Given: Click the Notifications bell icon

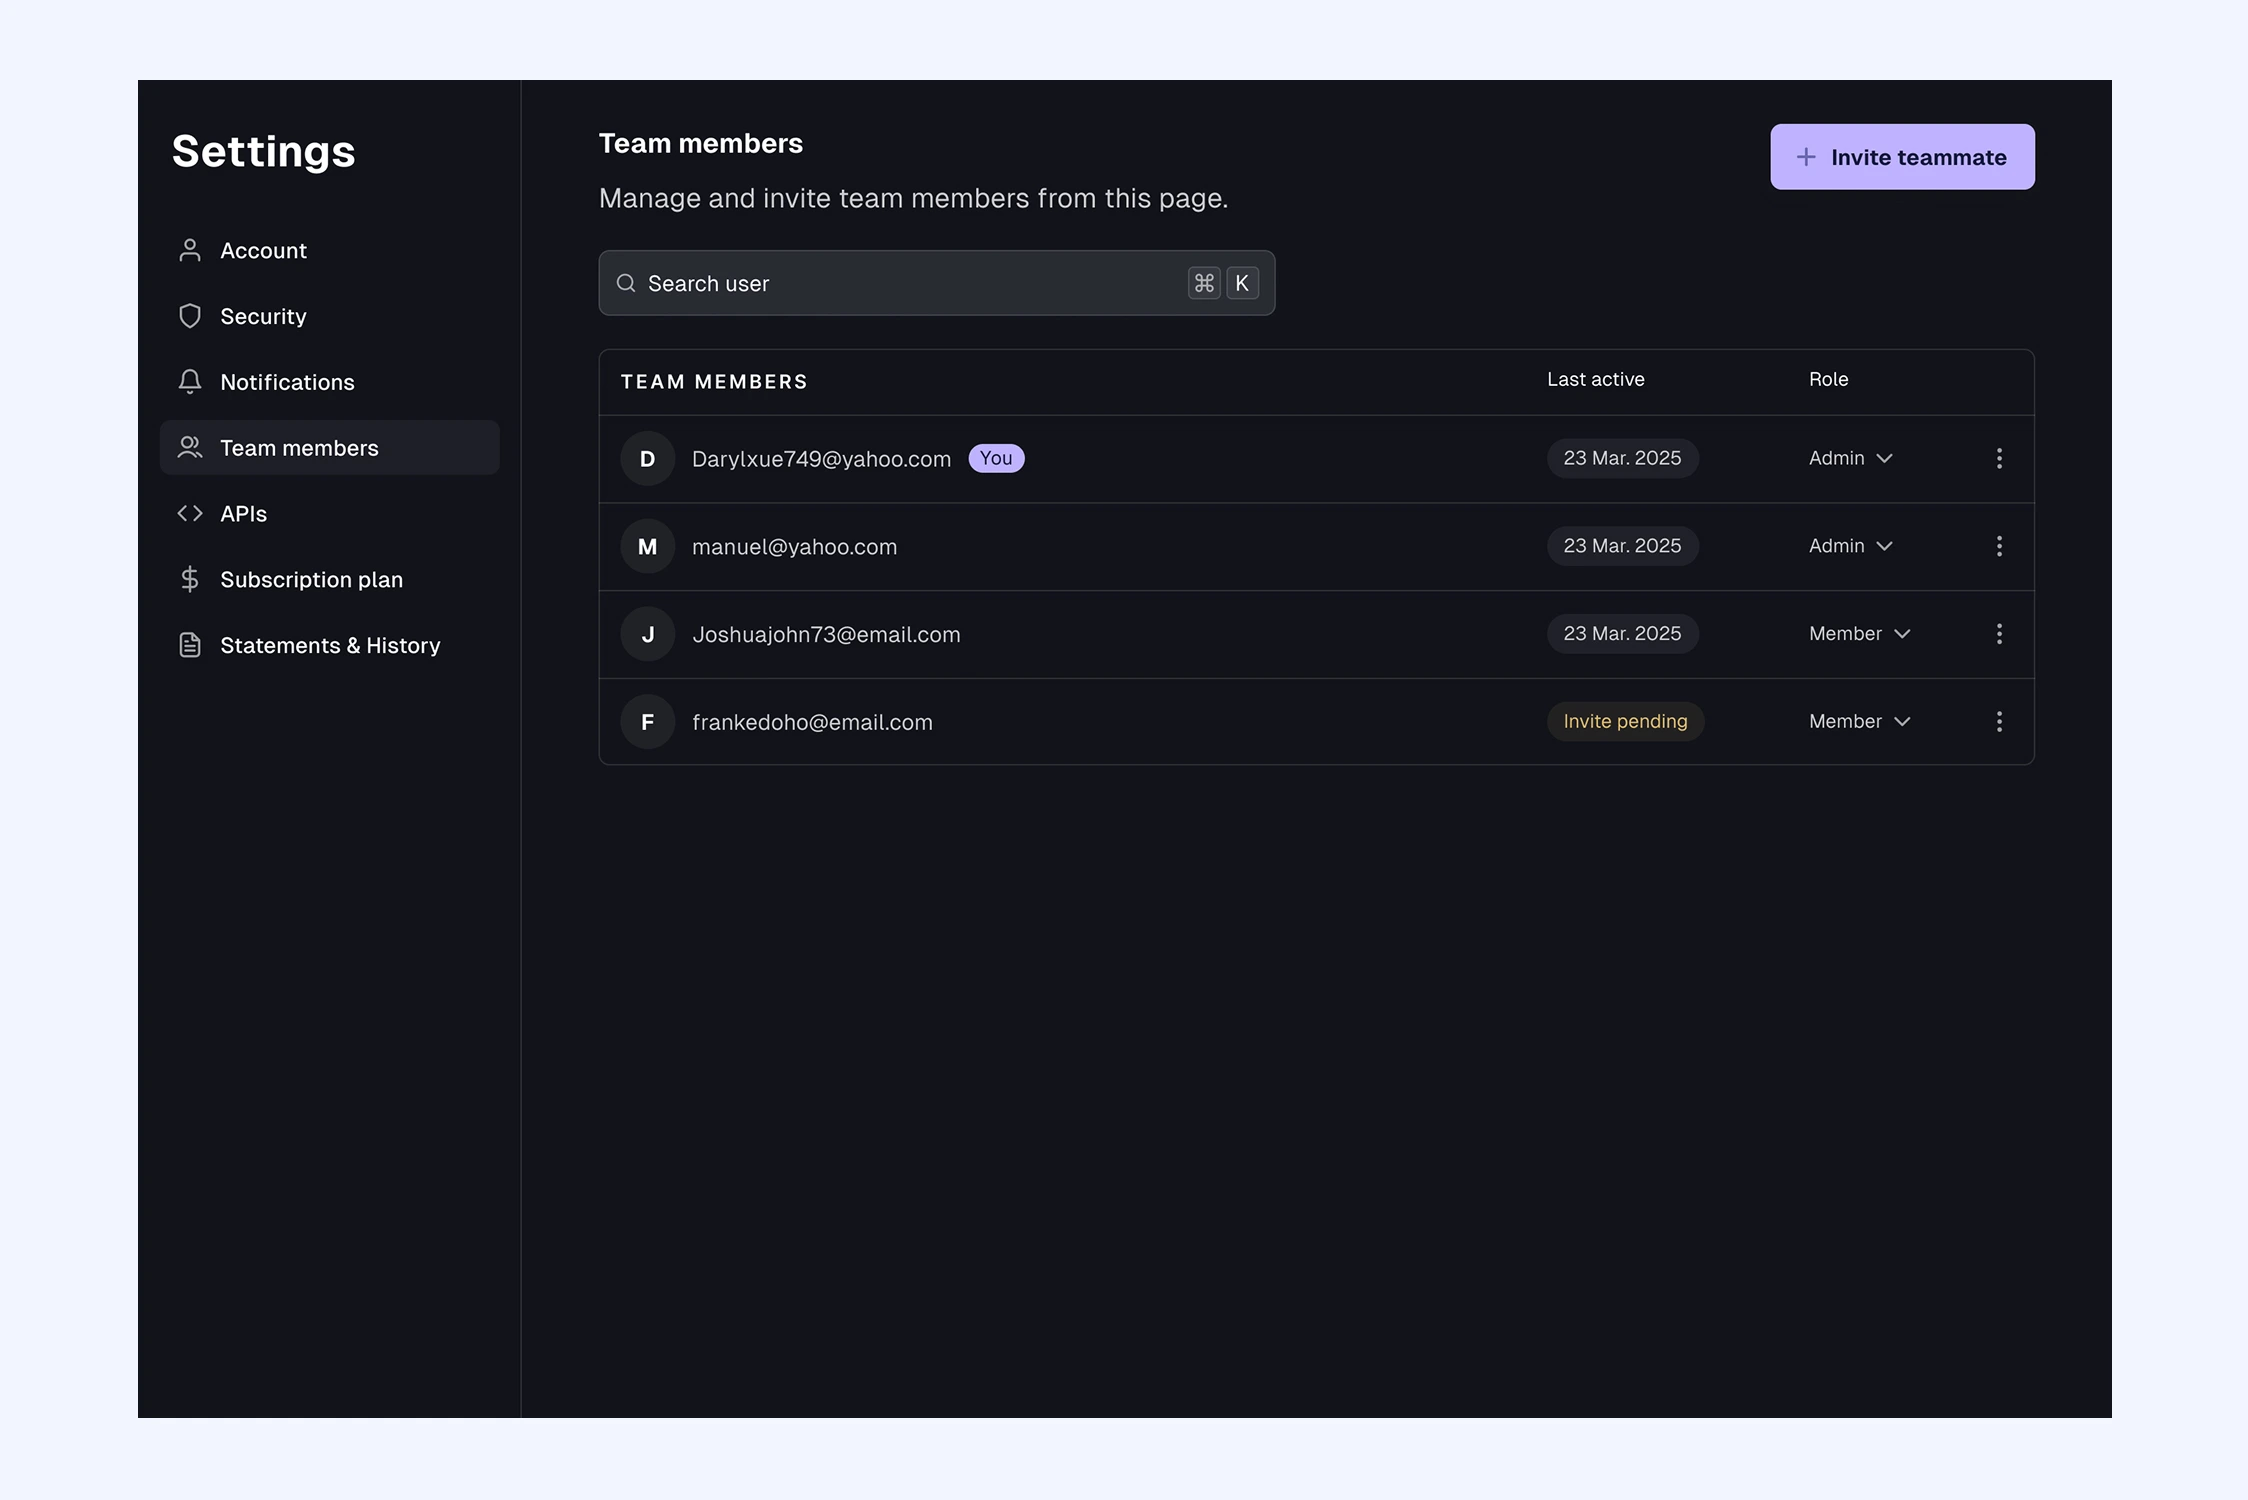Looking at the screenshot, I should [x=190, y=382].
